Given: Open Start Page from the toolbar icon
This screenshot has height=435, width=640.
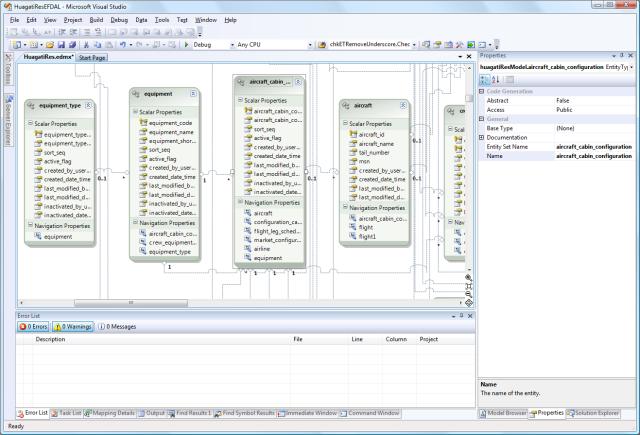Looking at the screenshot, I should click(x=471, y=44).
